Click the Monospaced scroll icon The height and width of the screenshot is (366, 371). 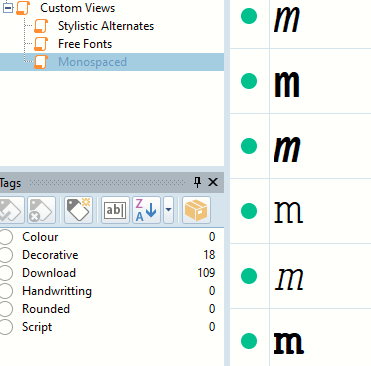pyautogui.click(x=41, y=62)
